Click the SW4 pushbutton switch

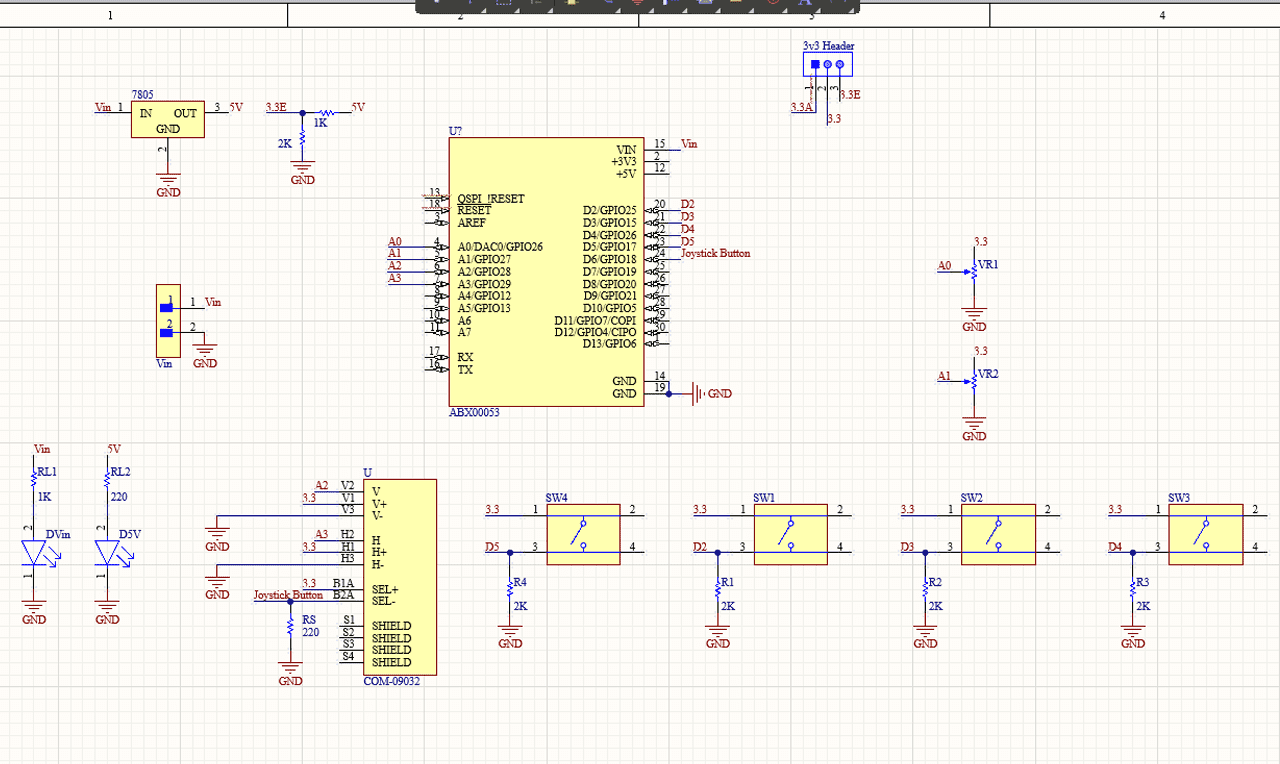(x=582, y=534)
